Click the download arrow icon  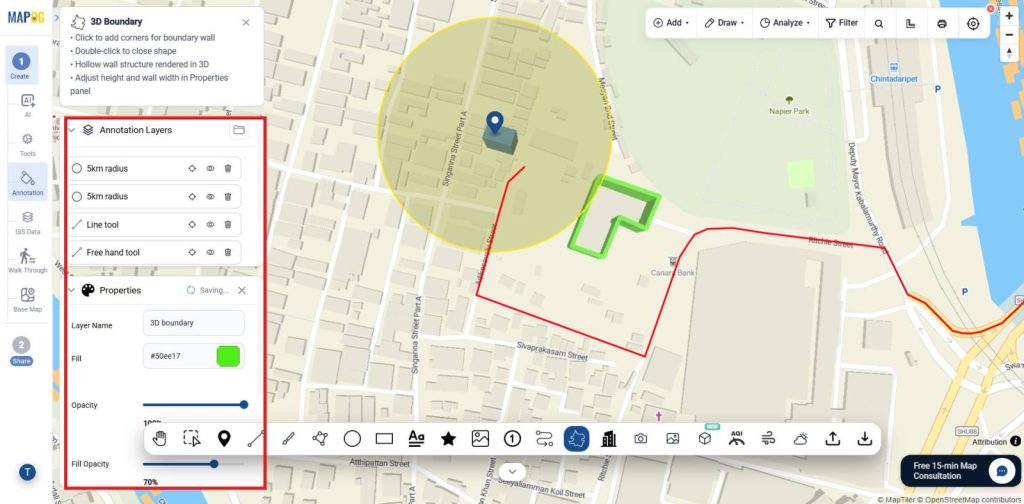(x=865, y=439)
